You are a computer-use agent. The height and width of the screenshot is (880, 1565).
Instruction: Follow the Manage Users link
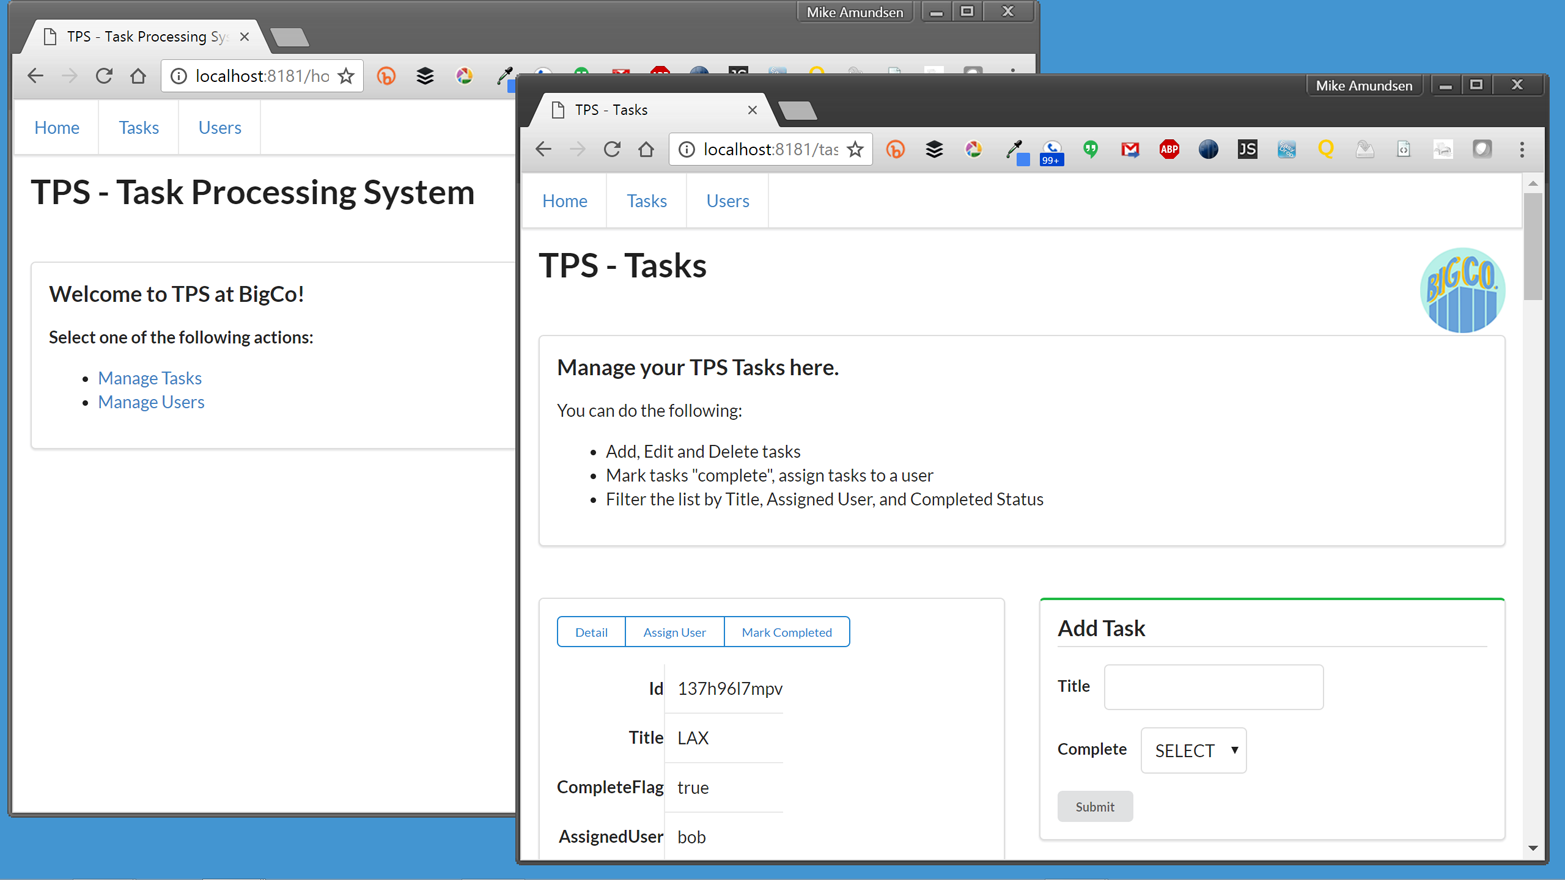151,402
